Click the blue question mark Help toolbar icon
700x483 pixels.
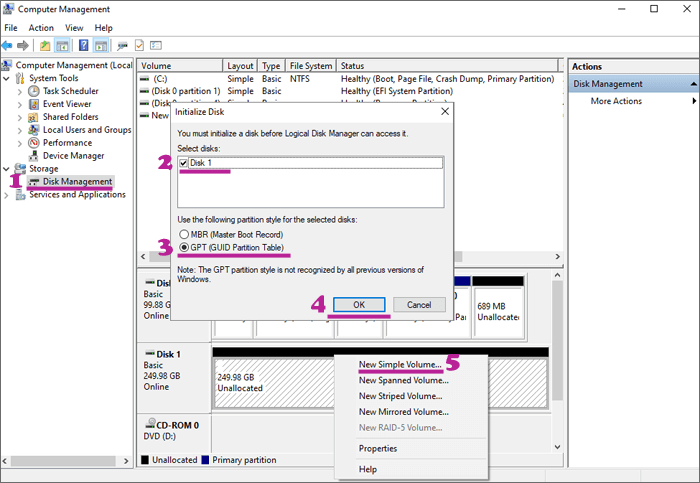83,46
